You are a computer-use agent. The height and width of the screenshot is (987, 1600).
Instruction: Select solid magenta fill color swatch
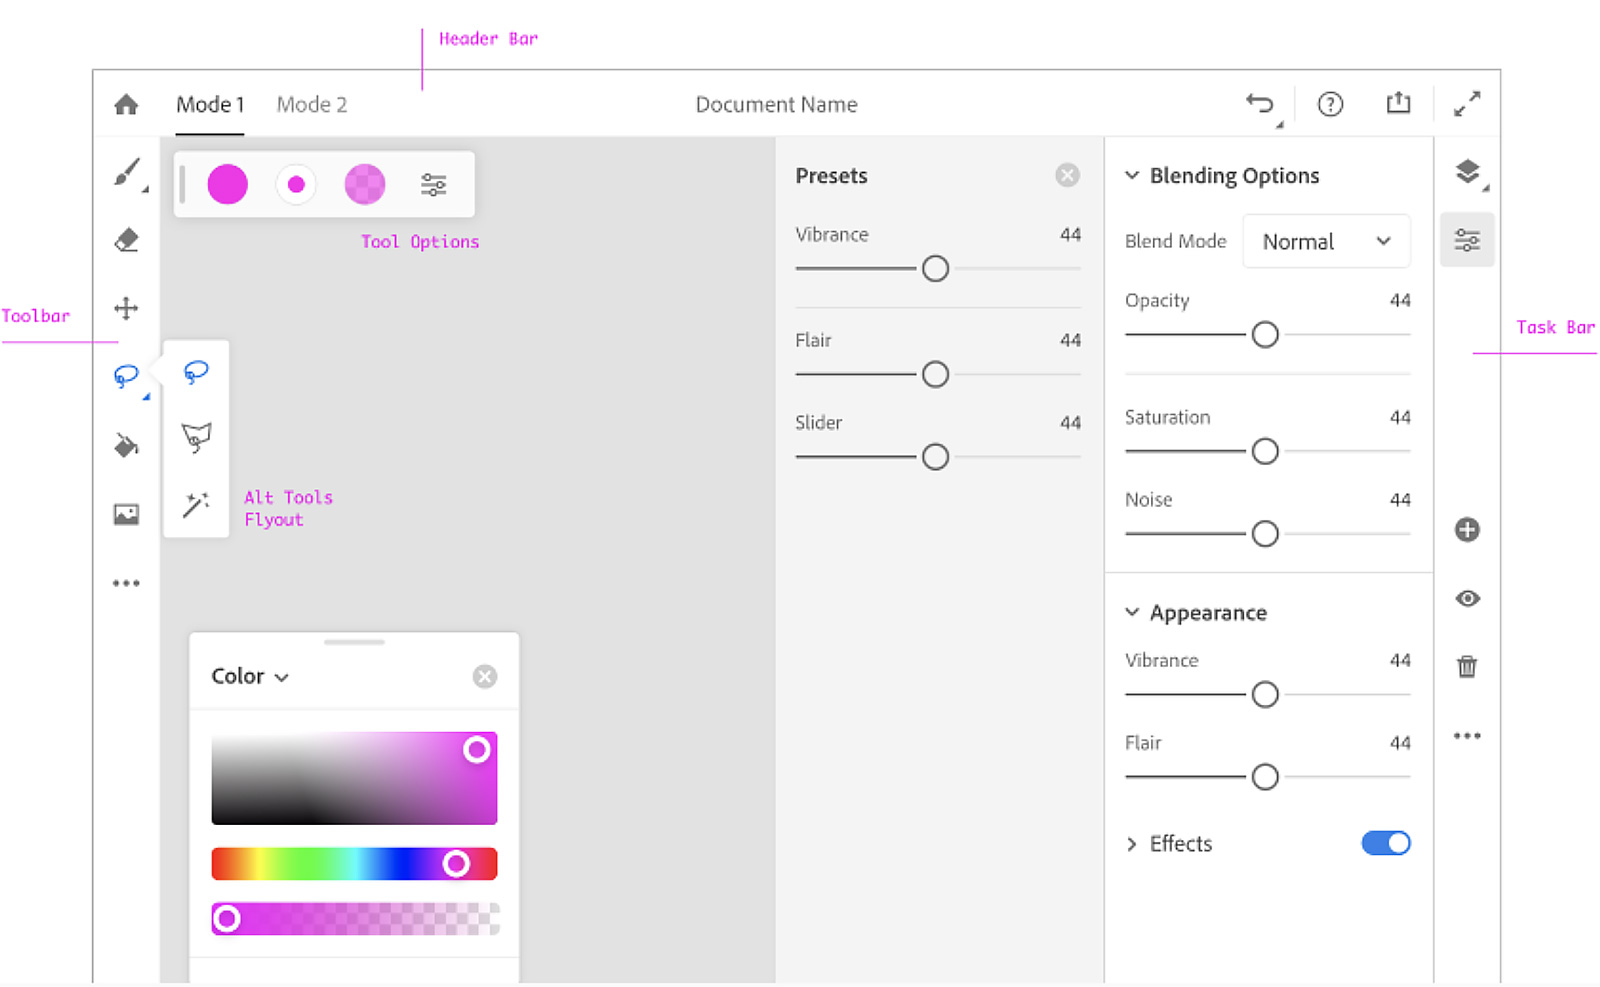tap(227, 185)
